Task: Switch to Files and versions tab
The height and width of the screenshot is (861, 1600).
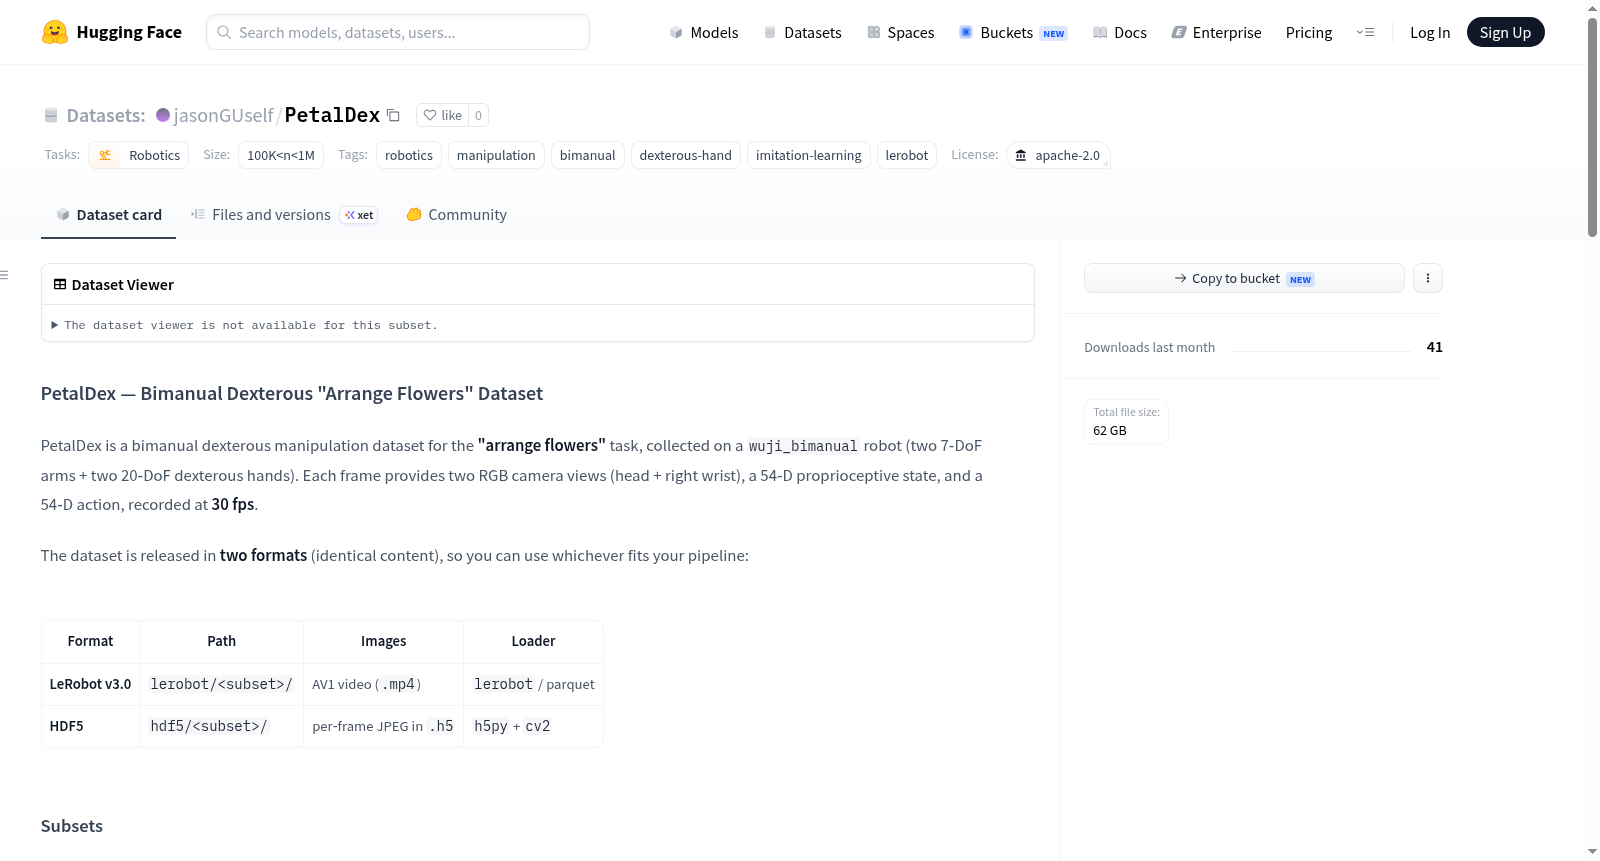Action: point(284,215)
